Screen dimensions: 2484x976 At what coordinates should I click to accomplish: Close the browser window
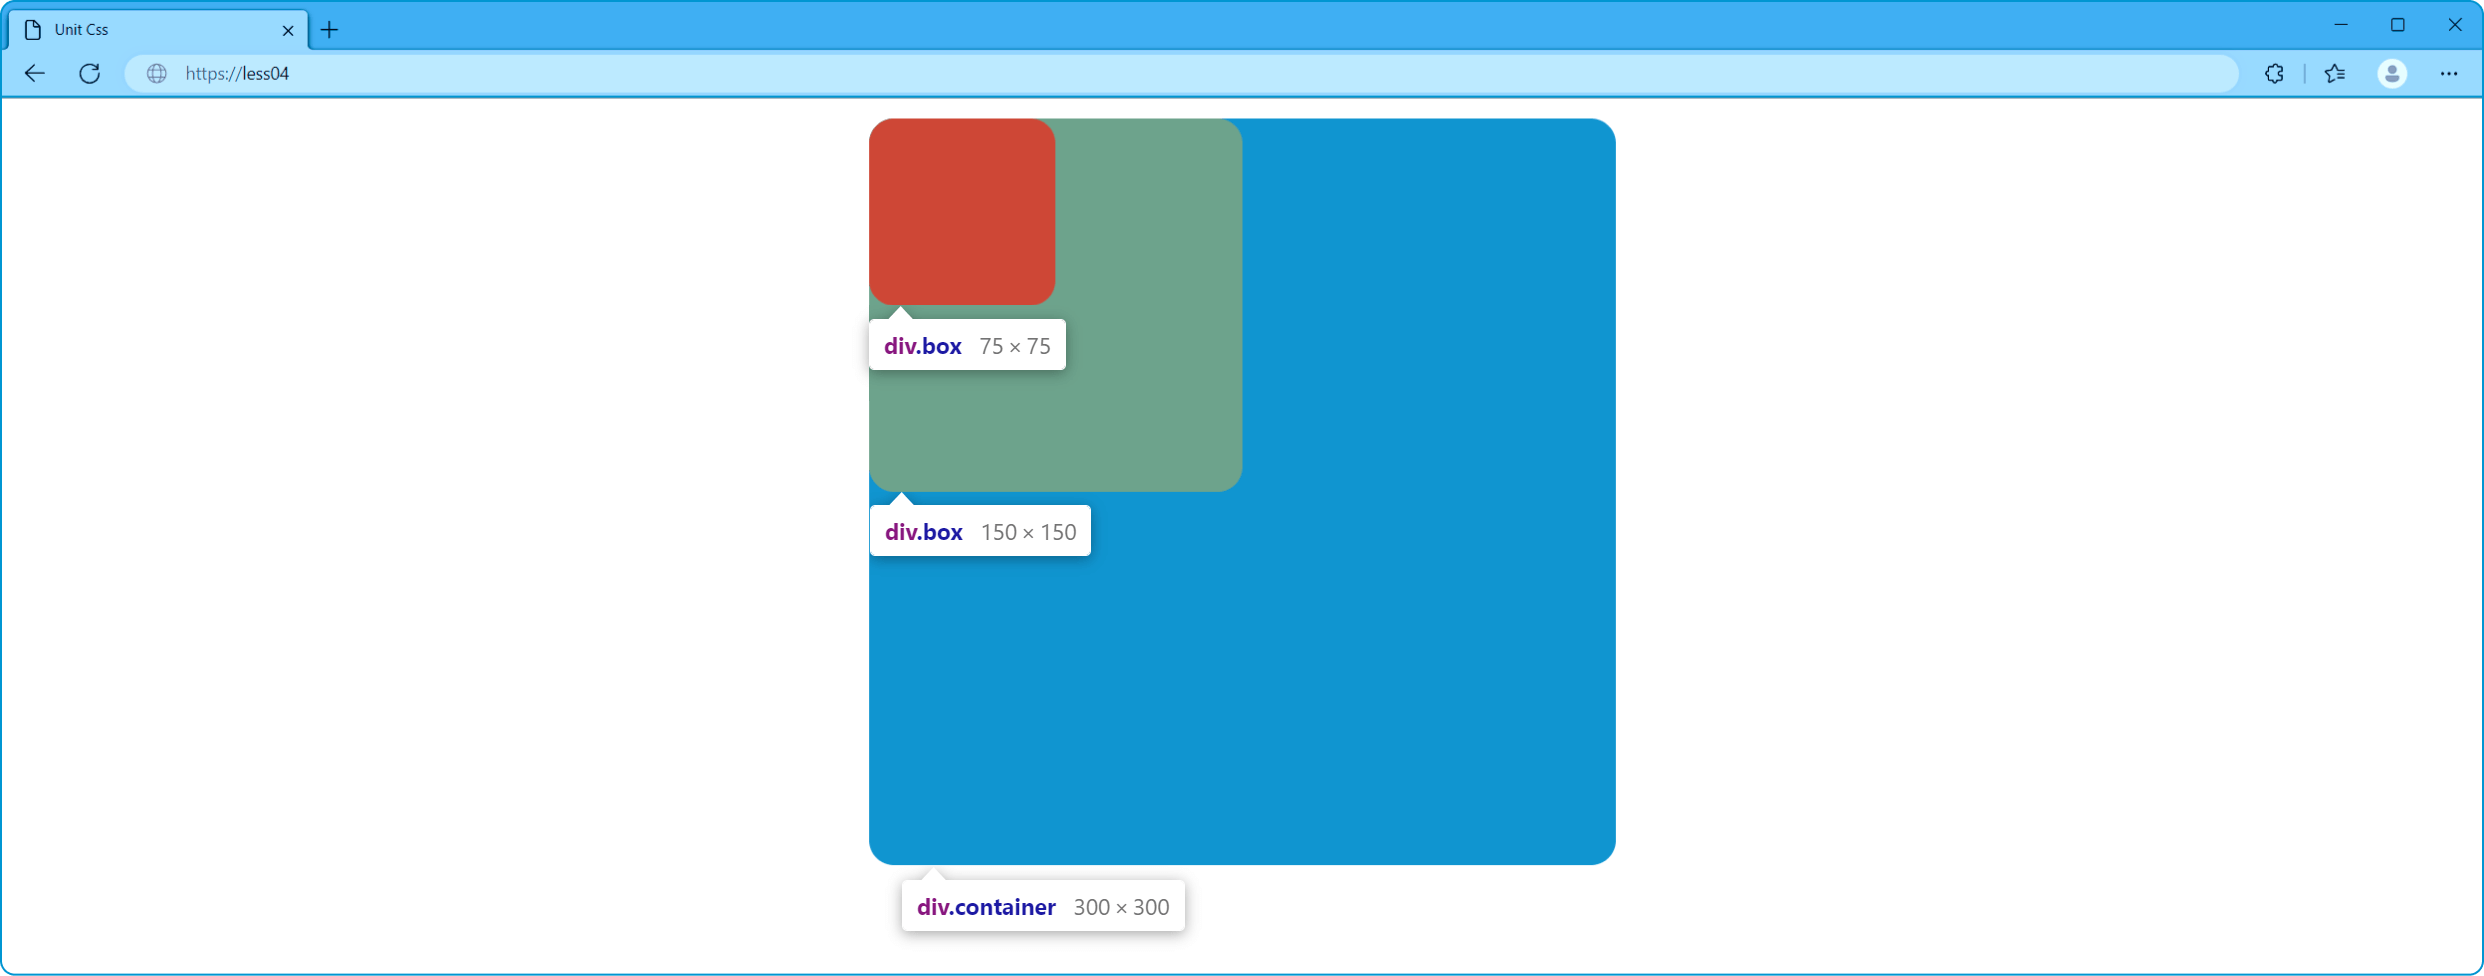click(2455, 25)
